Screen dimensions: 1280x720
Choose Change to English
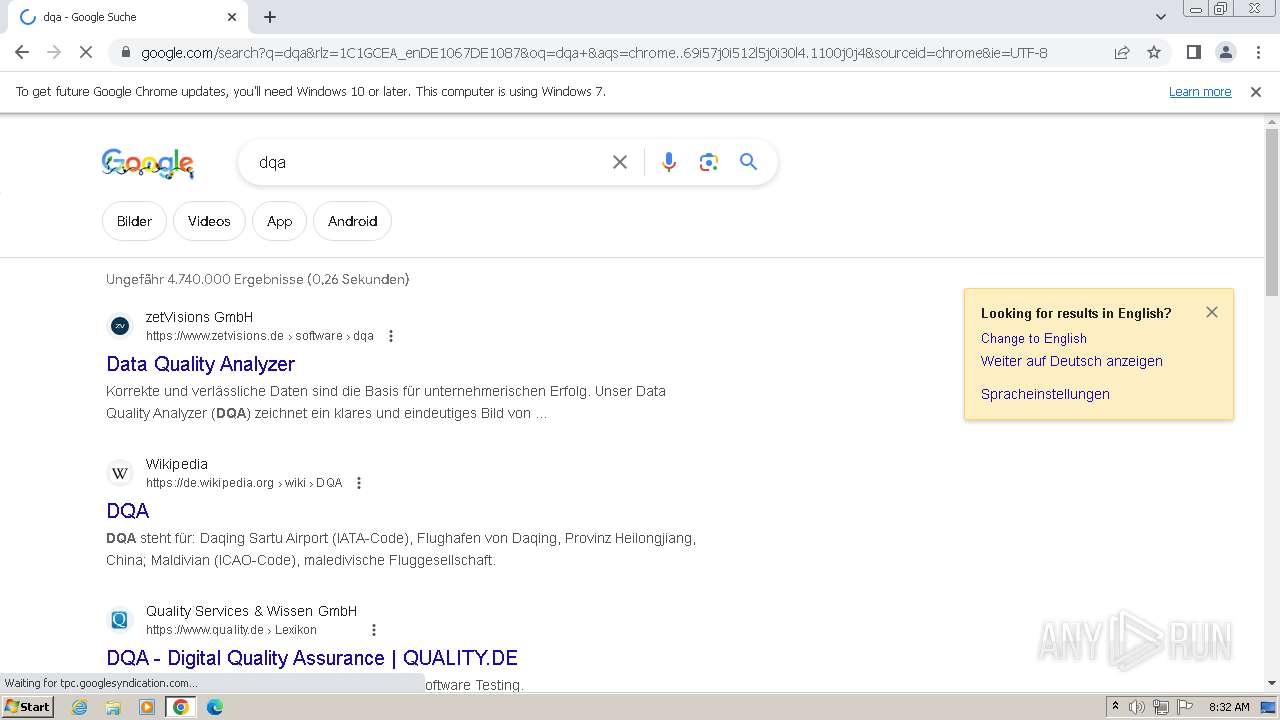click(1033, 338)
